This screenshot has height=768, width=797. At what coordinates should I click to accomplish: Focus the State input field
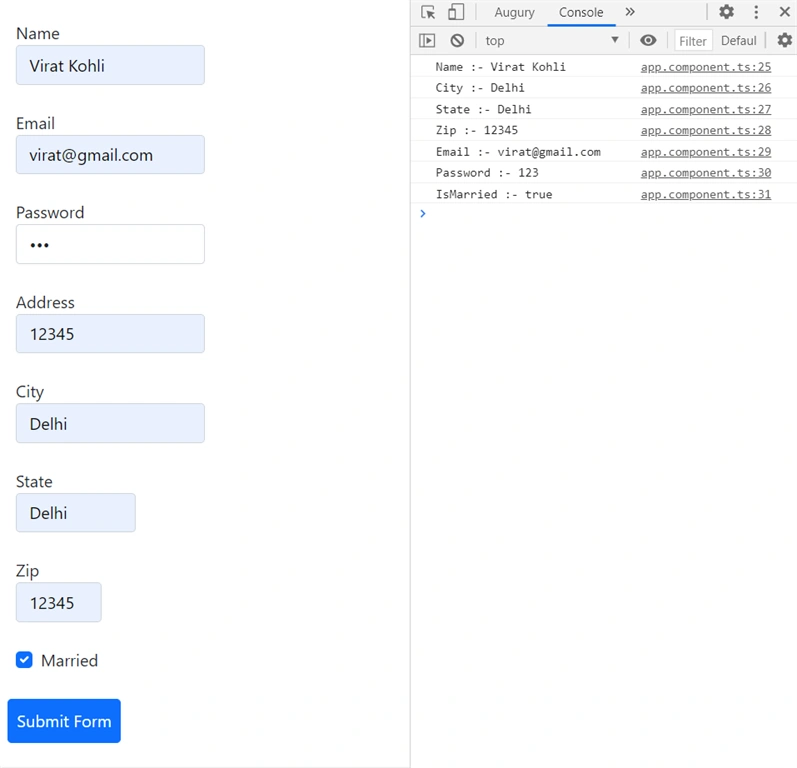coord(76,512)
